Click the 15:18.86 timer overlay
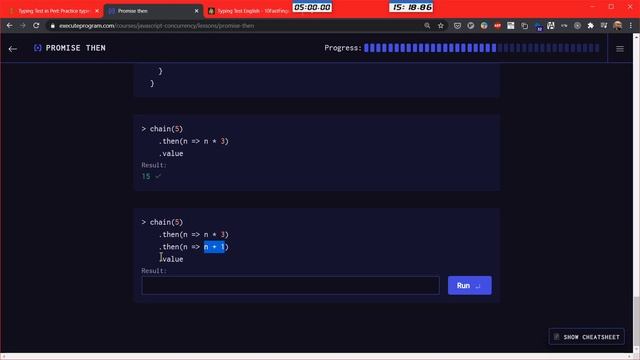Image resolution: width=640 pixels, height=360 pixels. pyautogui.click(x=411, y=7)
